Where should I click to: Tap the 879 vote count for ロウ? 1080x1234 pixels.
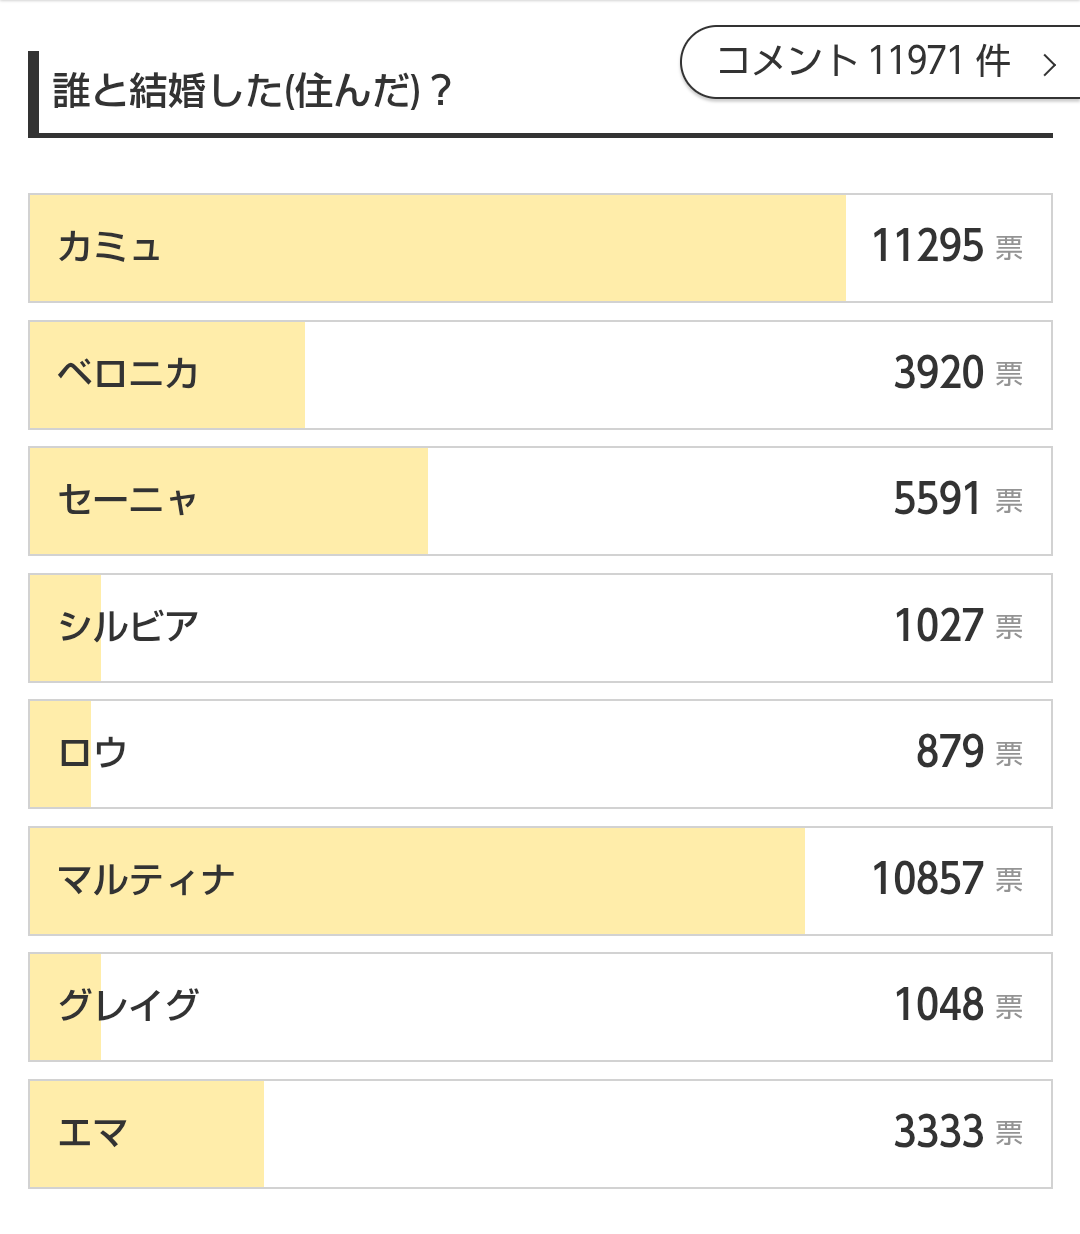coord(950,752)
